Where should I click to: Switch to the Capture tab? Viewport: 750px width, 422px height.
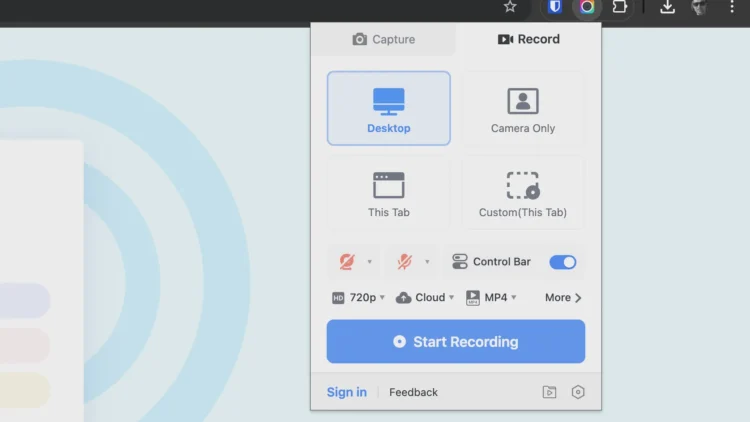(384, 39)
